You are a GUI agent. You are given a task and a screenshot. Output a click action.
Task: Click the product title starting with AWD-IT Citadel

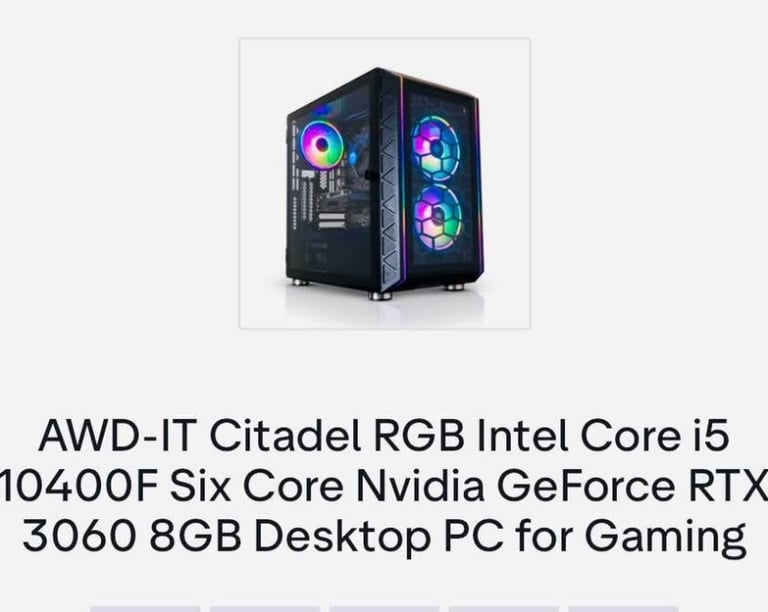384,485
